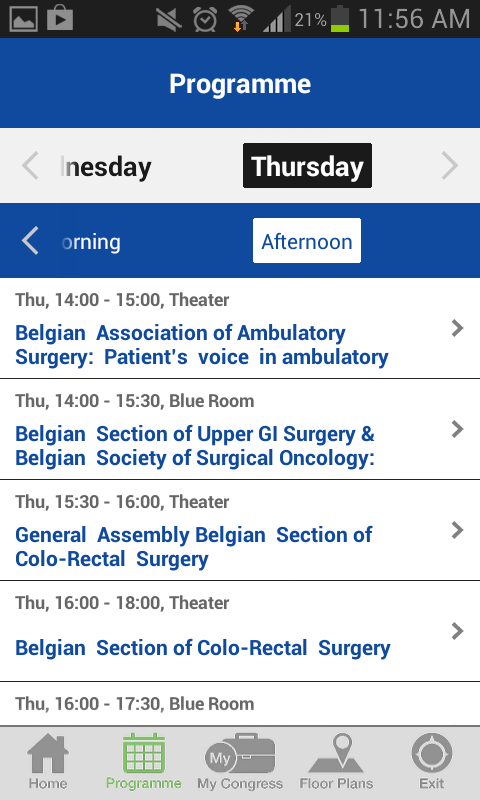Go to previous day with left arrow

[x=30, y=166]
